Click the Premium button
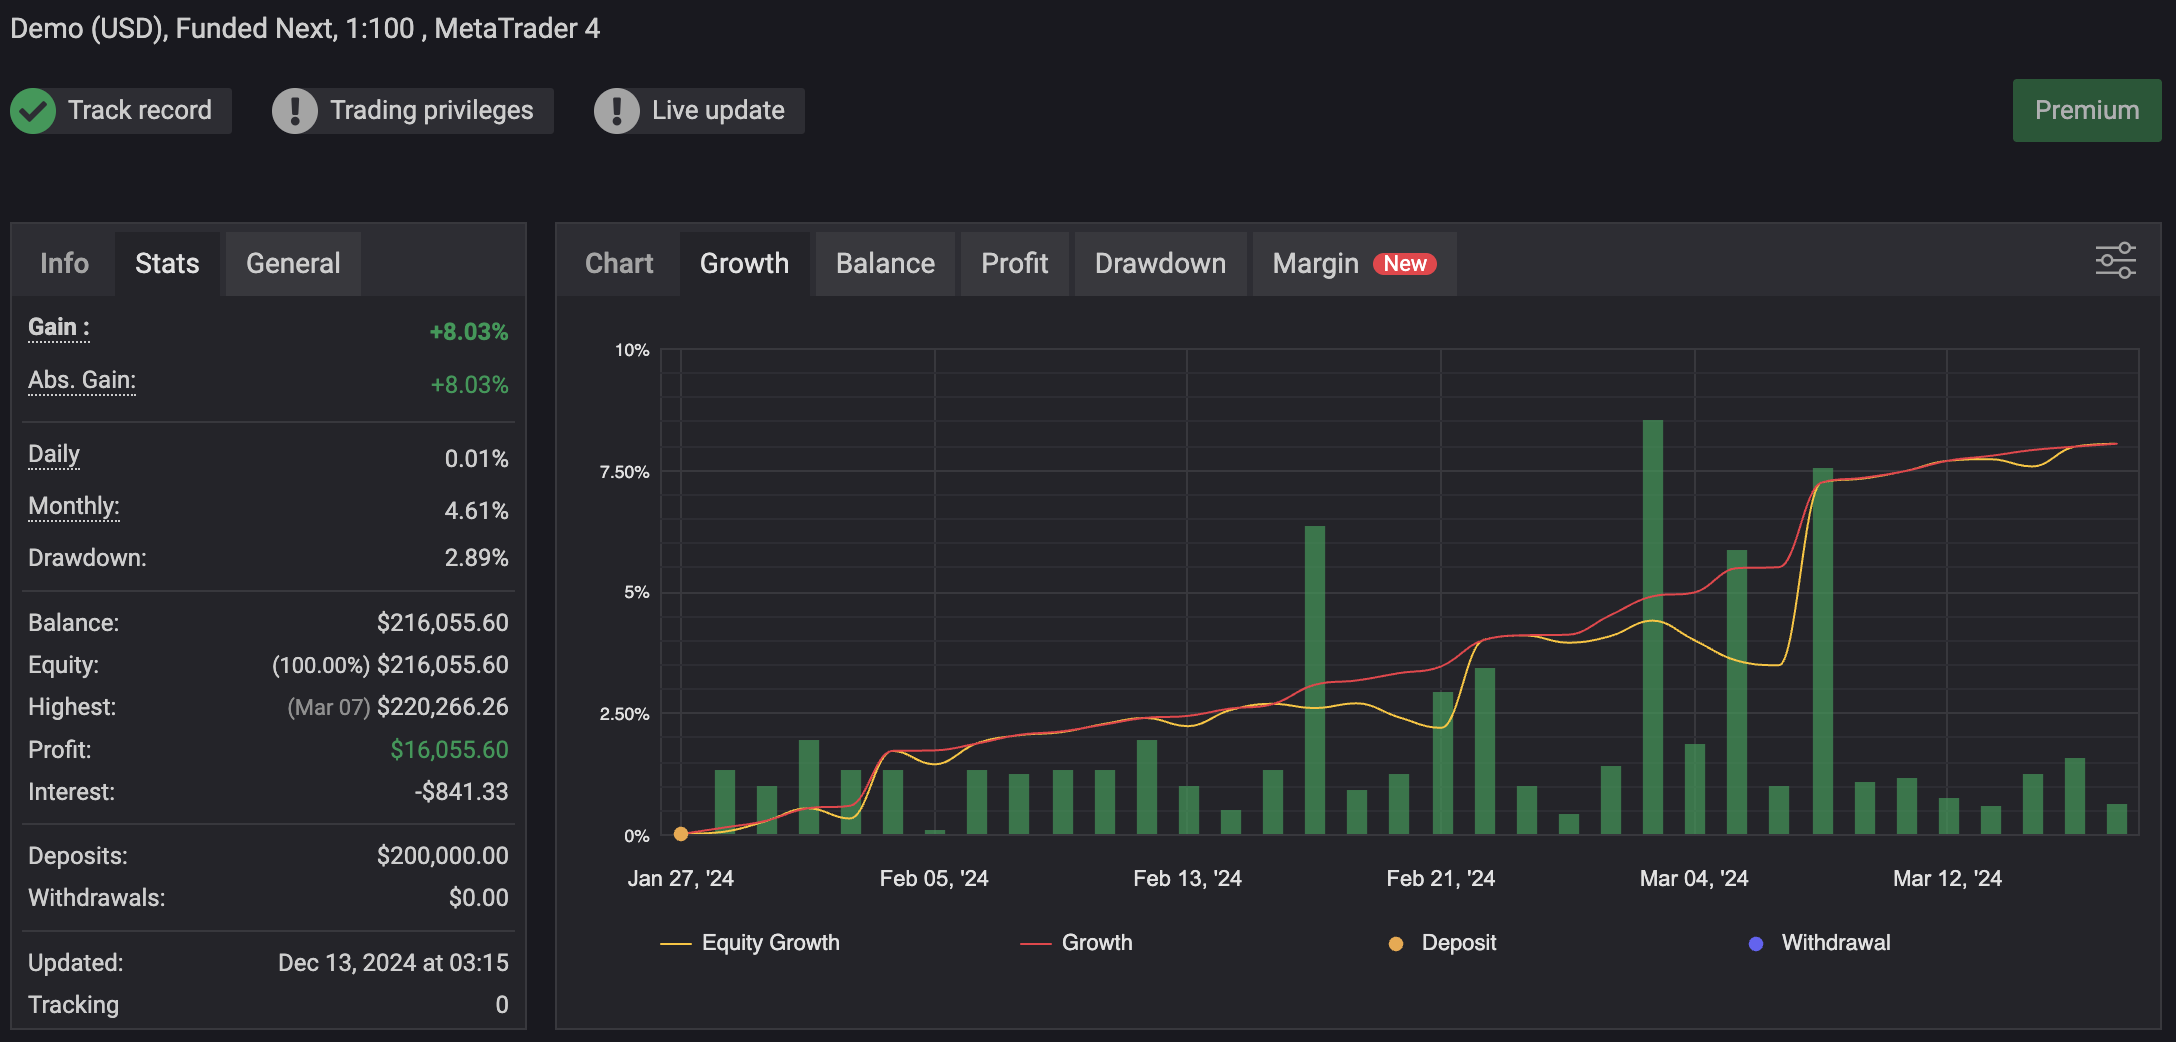 coord(2087,110)
